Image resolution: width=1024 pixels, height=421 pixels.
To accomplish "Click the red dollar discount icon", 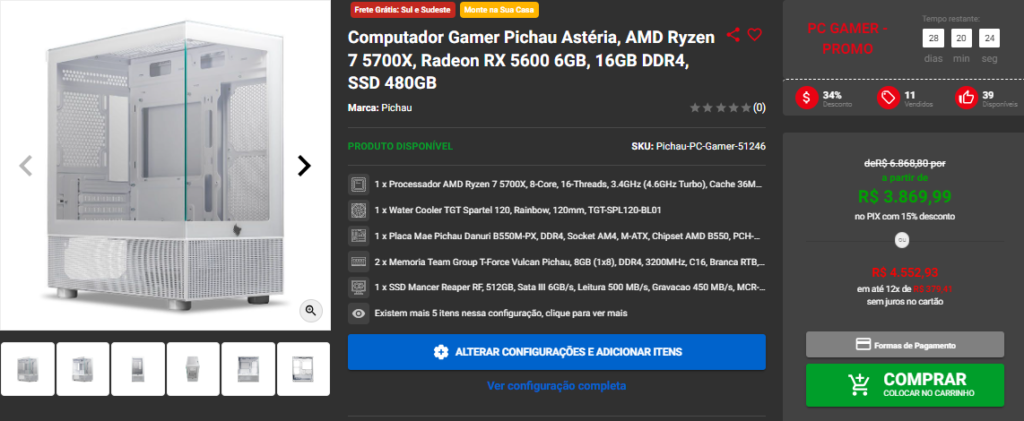I will [x=807, y=98].
